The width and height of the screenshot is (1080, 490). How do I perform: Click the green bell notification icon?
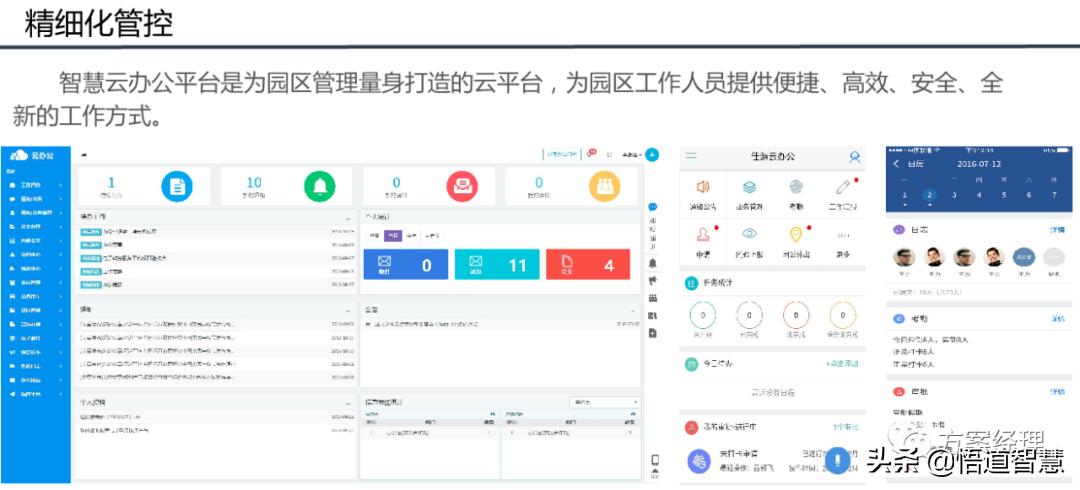pyautogui.click(x=319, y=186)
